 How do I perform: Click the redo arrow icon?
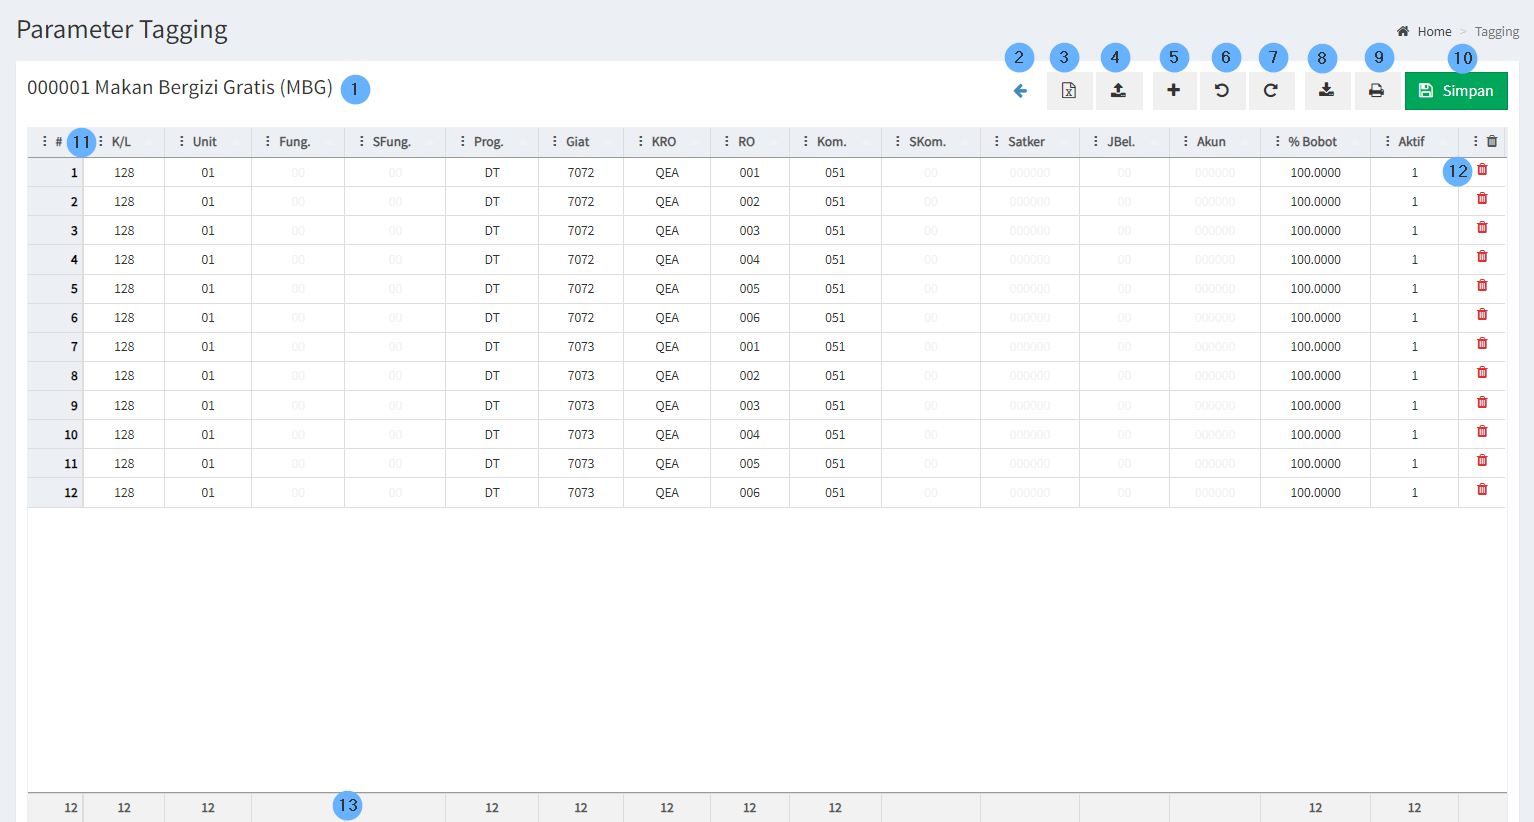pyautogui.click(x=1271, y=91)
